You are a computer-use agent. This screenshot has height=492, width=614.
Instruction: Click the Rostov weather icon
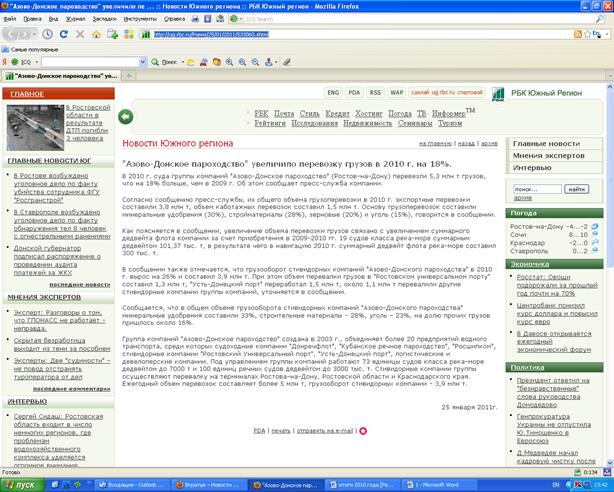click(595, 226)
